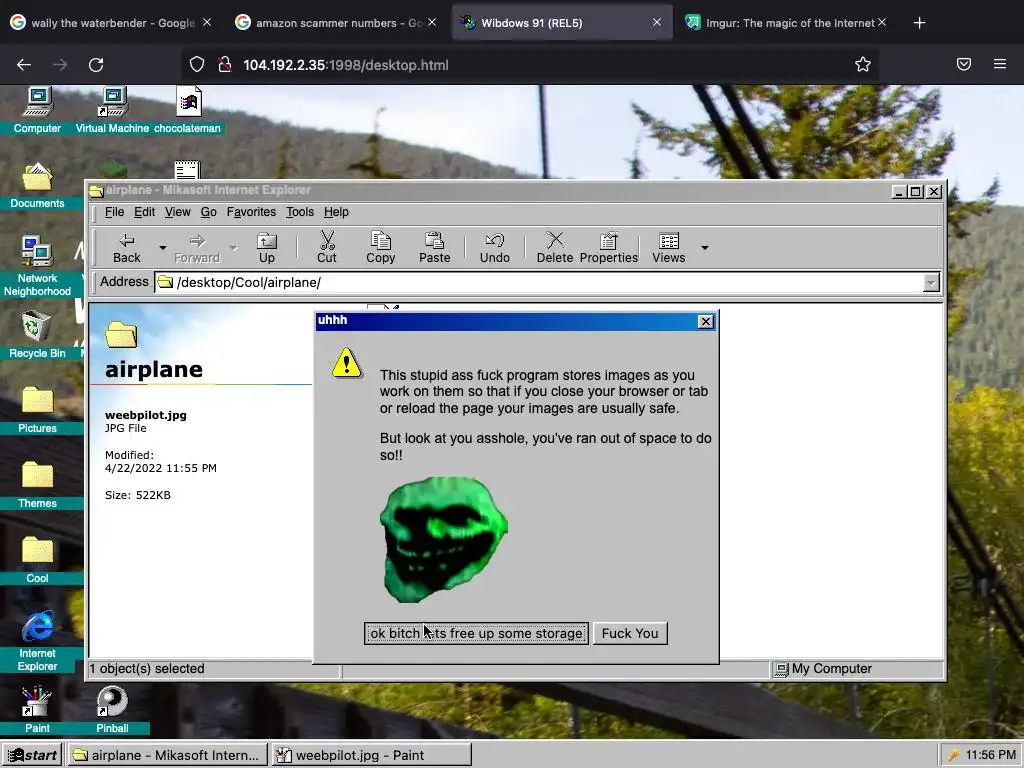
Task: Go back in the browser
Action: tap(24, 65)
